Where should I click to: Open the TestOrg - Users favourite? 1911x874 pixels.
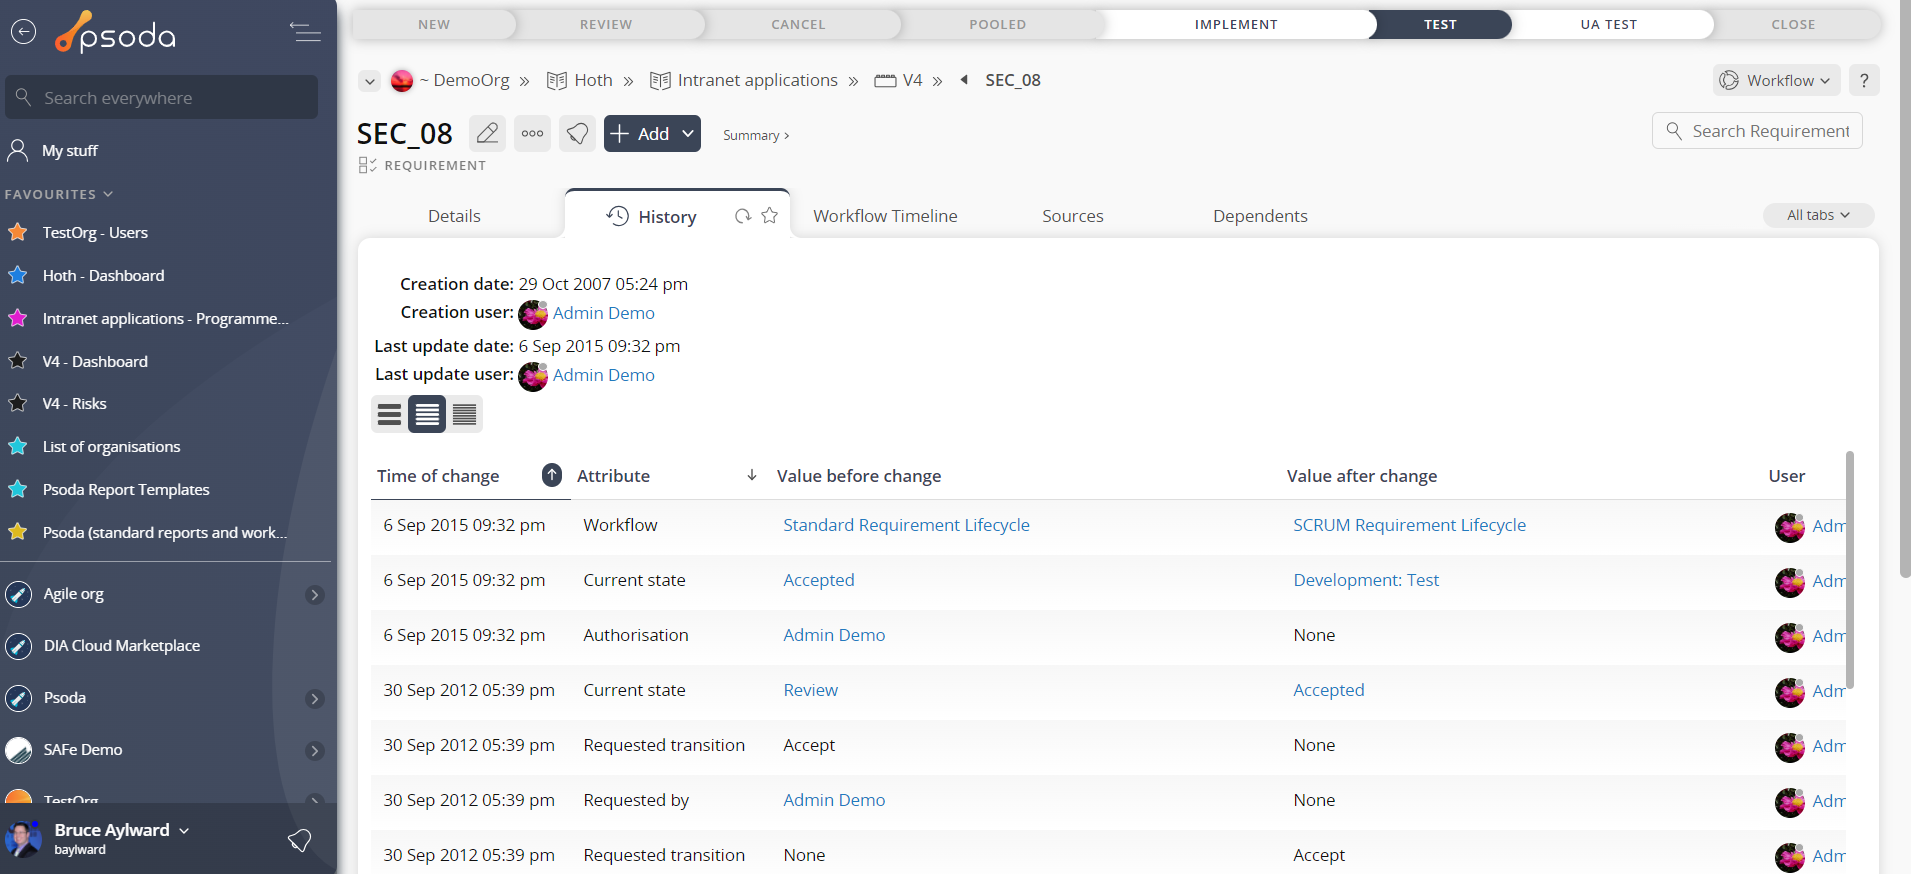click(95, 233)
